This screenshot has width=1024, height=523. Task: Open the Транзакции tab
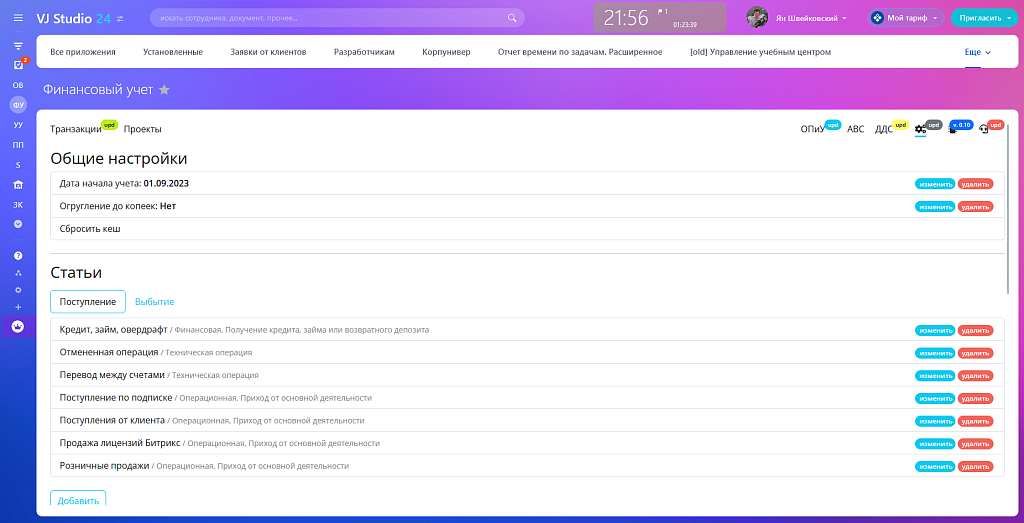[76, 129]
